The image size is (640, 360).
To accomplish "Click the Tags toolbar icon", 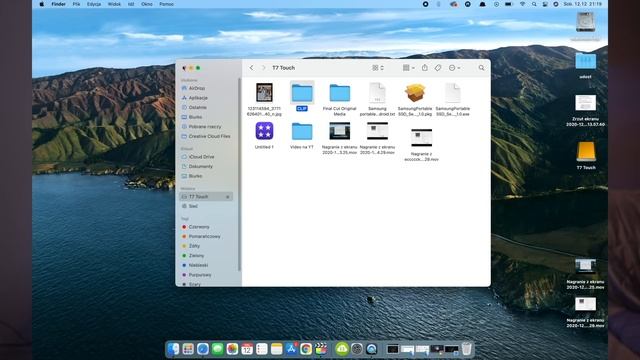I will 438,68.
